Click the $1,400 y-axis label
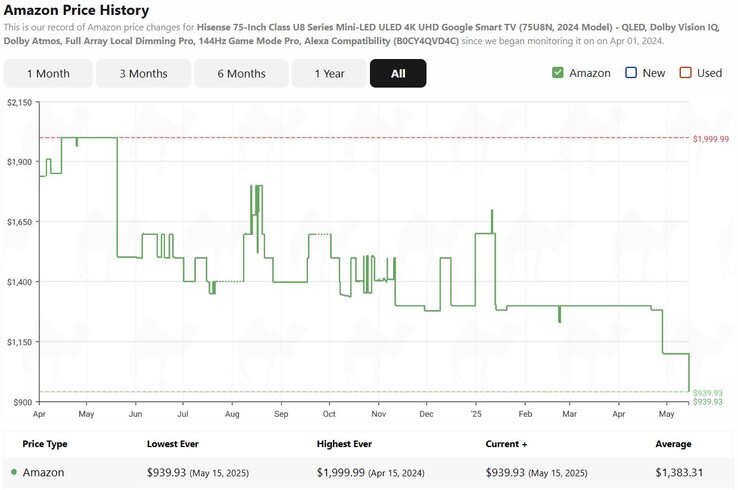738x490 pixels. click(20, 282)
